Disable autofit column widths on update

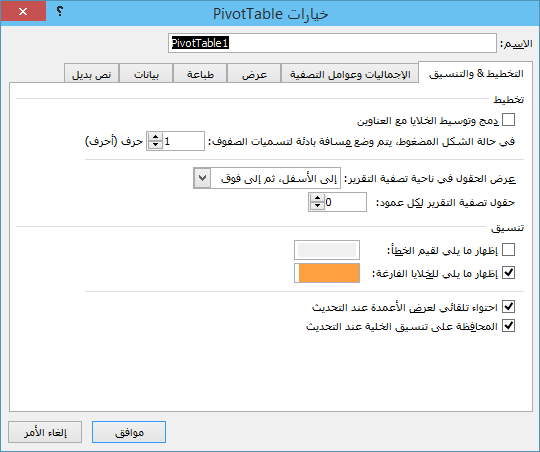(x=508, y=306)
